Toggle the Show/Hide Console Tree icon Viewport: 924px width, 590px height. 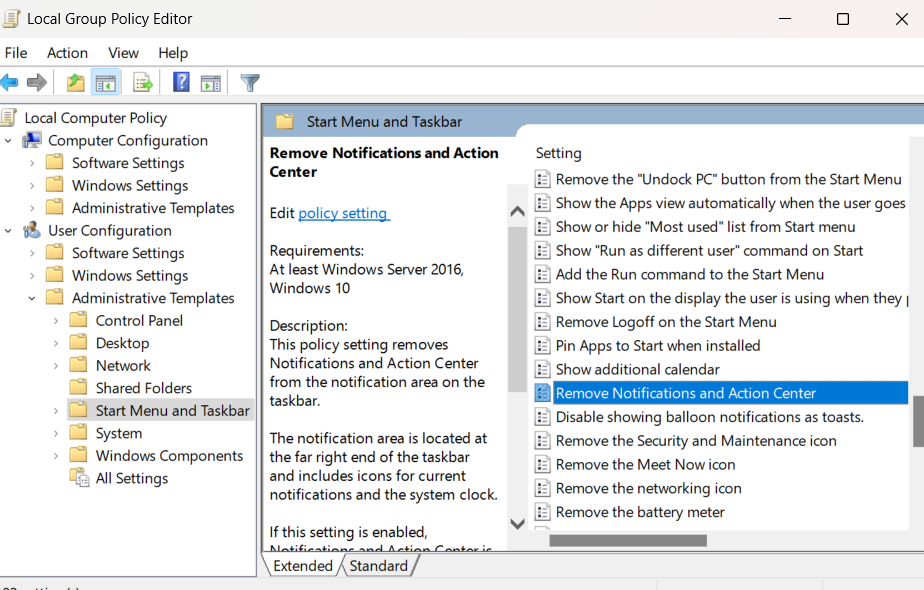(105, 83)
